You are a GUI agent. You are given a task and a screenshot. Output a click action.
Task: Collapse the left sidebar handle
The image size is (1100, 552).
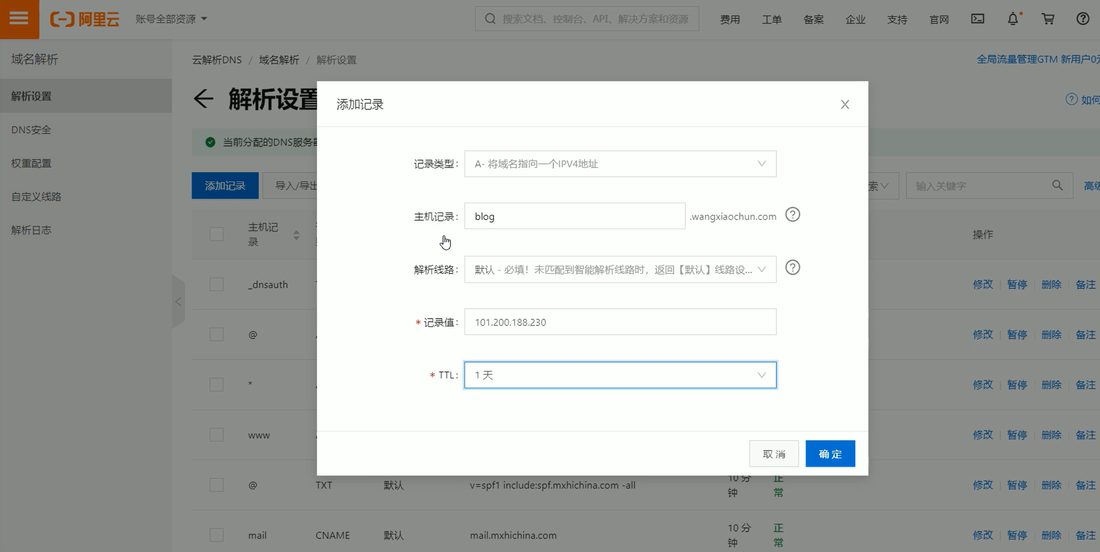click(x=178, y=302)
